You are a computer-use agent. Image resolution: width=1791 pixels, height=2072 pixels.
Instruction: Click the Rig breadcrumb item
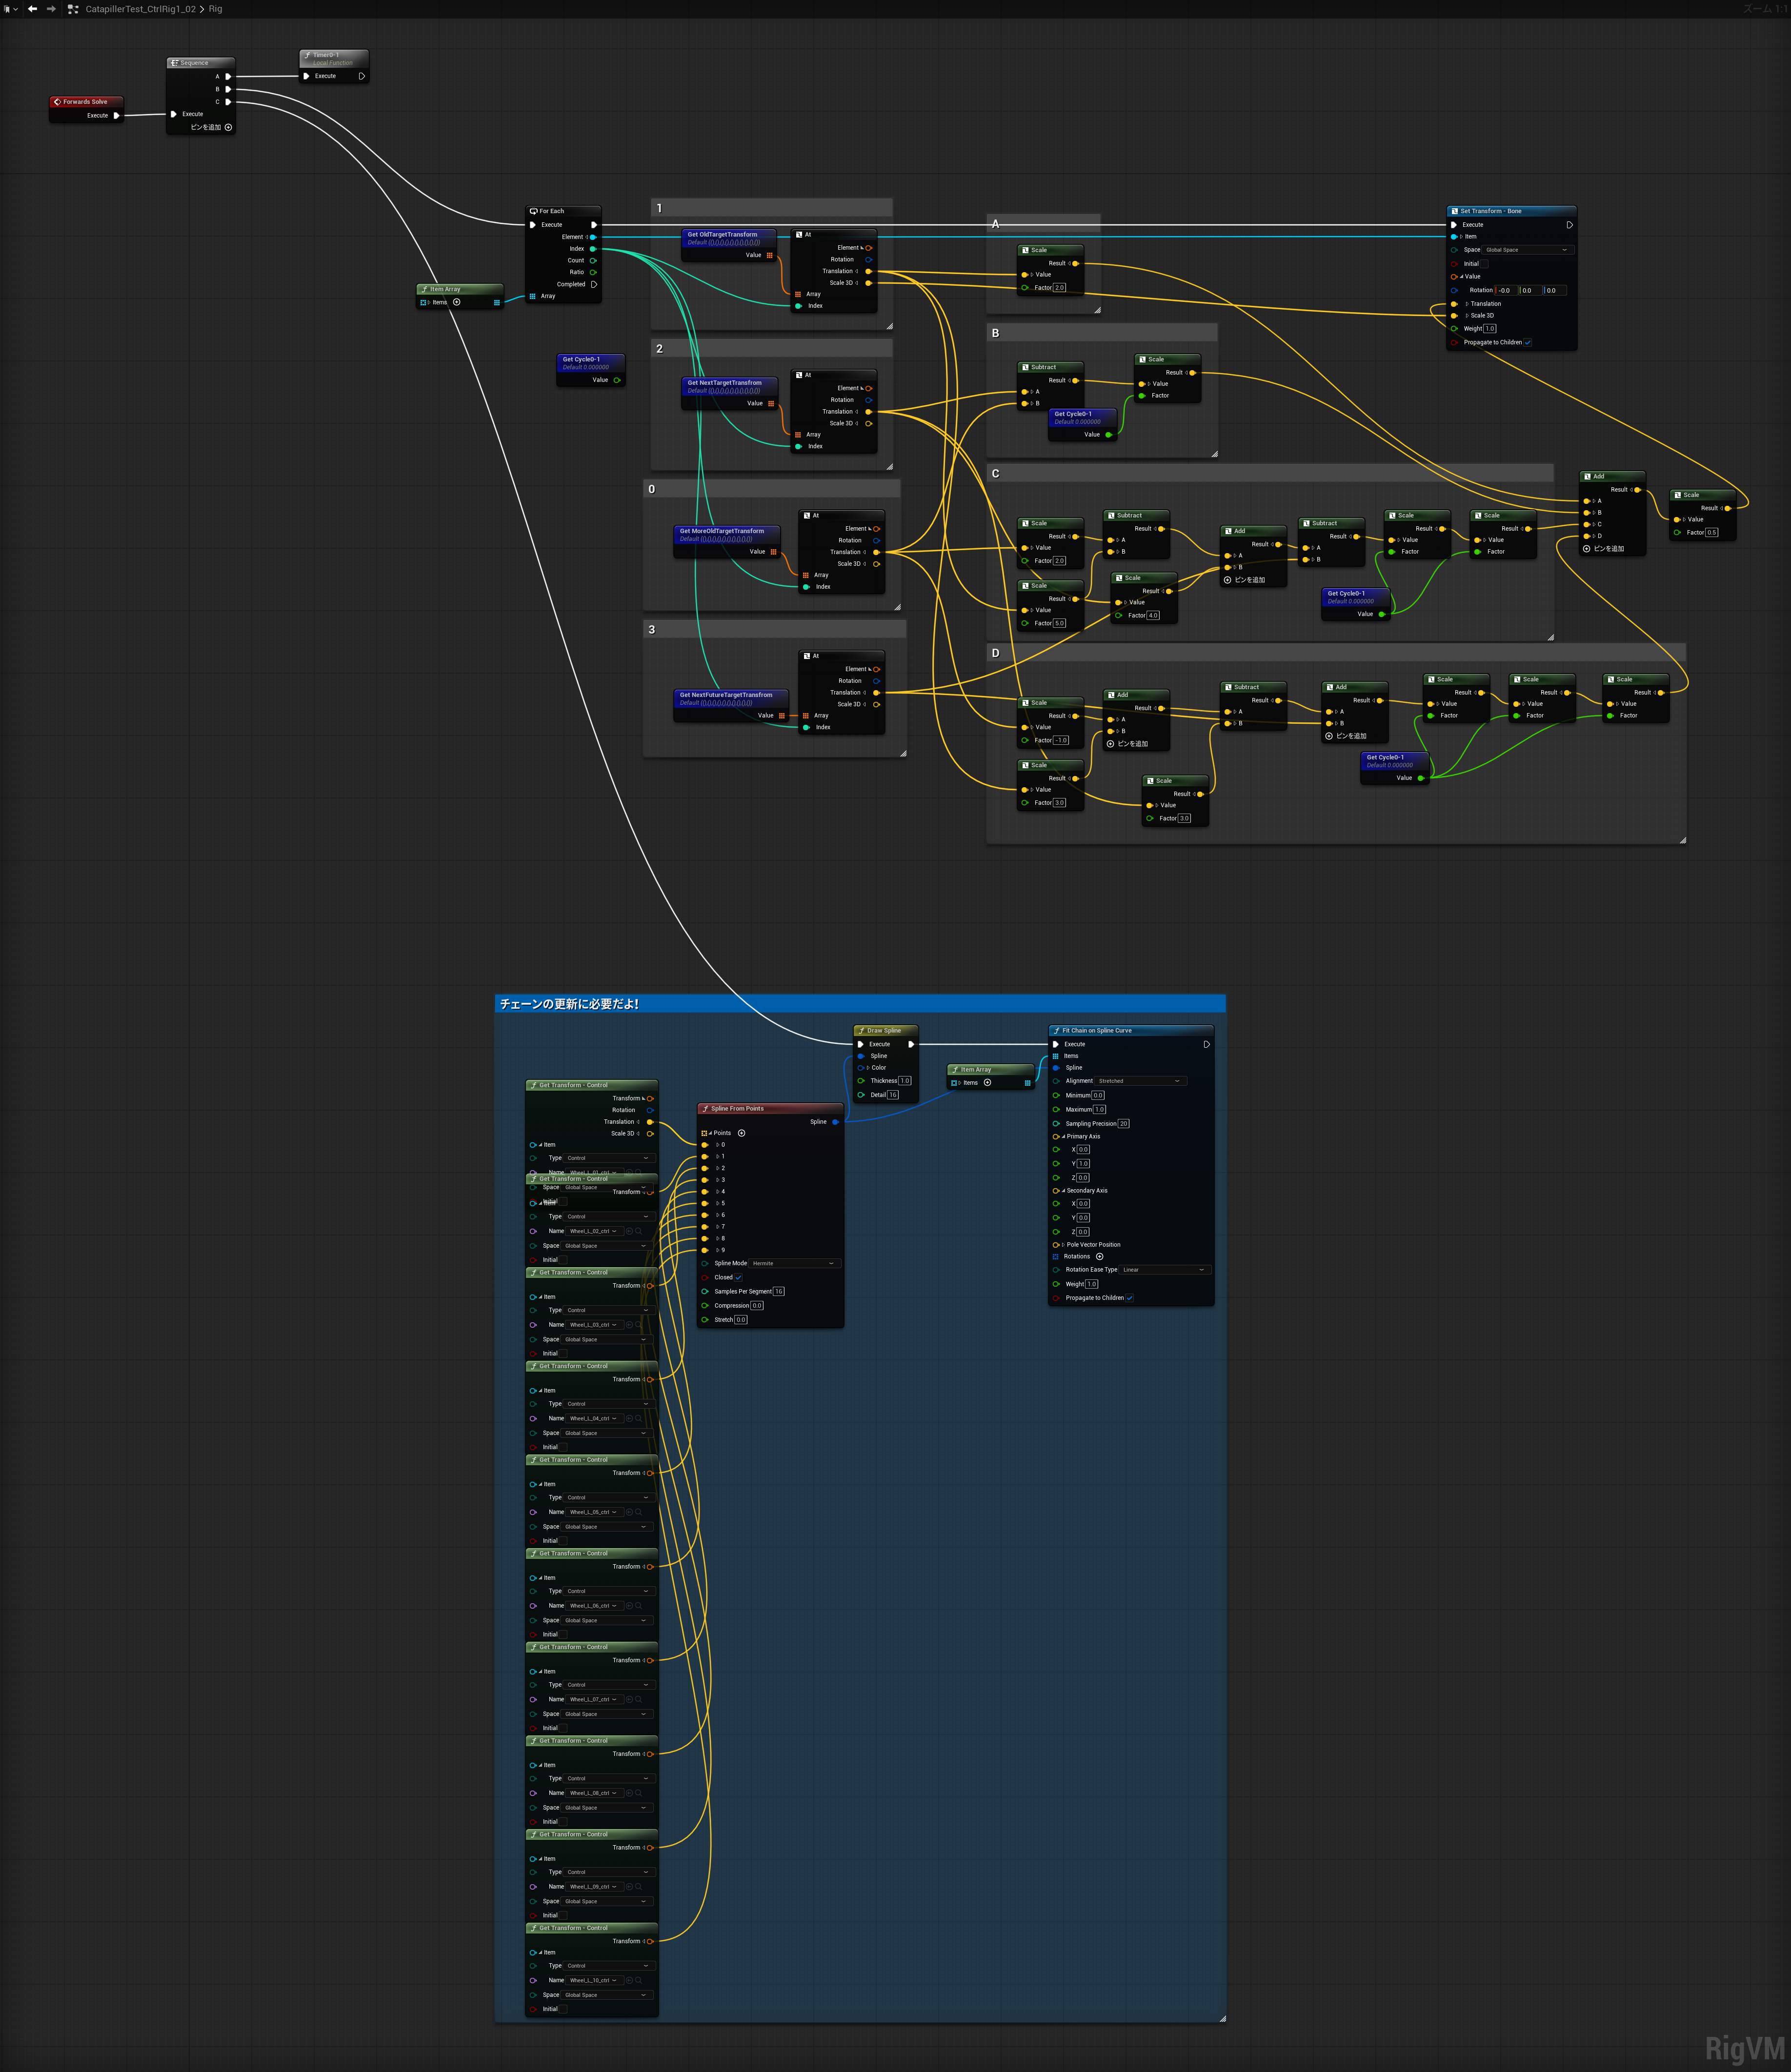[215, 9]
